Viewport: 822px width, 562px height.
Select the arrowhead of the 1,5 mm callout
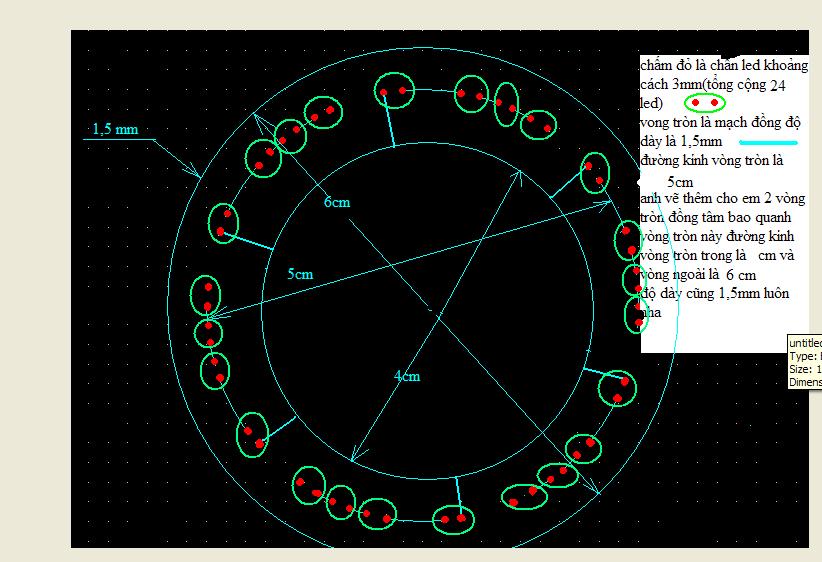click(x=197, y=173)
